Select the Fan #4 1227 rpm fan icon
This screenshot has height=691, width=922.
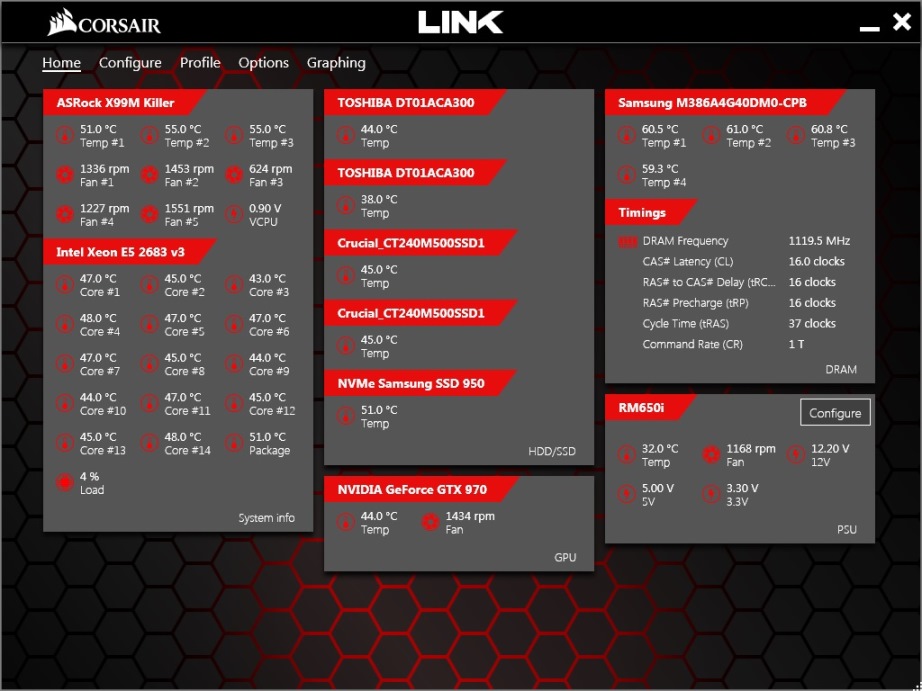65,215
